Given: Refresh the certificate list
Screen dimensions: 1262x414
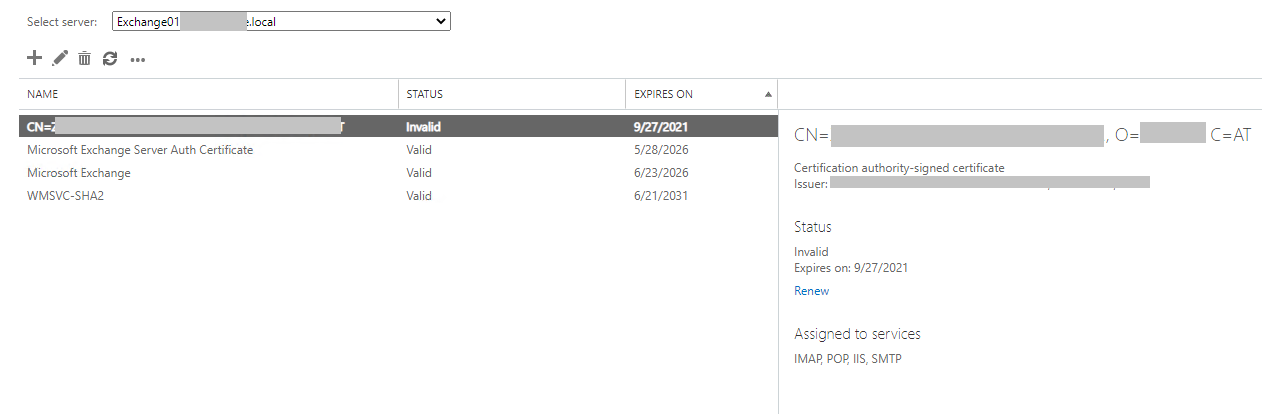Looking at the screenshot, I should coord(110,59).
